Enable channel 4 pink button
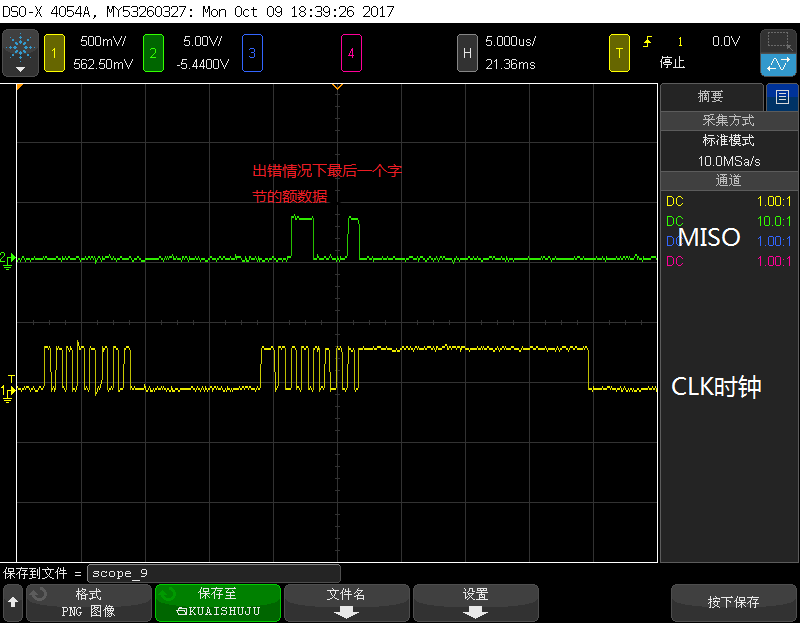 (351, 53)
